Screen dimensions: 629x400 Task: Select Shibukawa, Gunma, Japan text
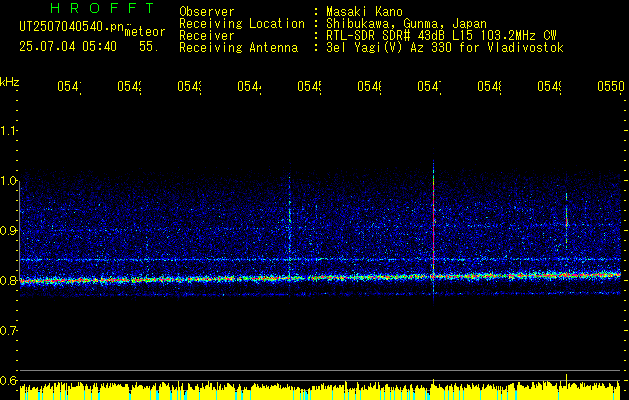pyautogui.click(x=406, y=23)
